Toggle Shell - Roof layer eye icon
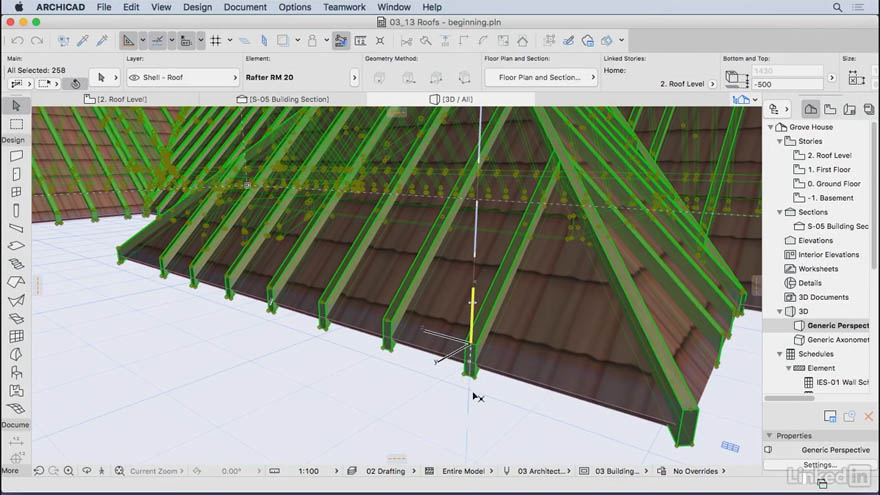Viewport: 880px width, 495px height. click(134, 77)
